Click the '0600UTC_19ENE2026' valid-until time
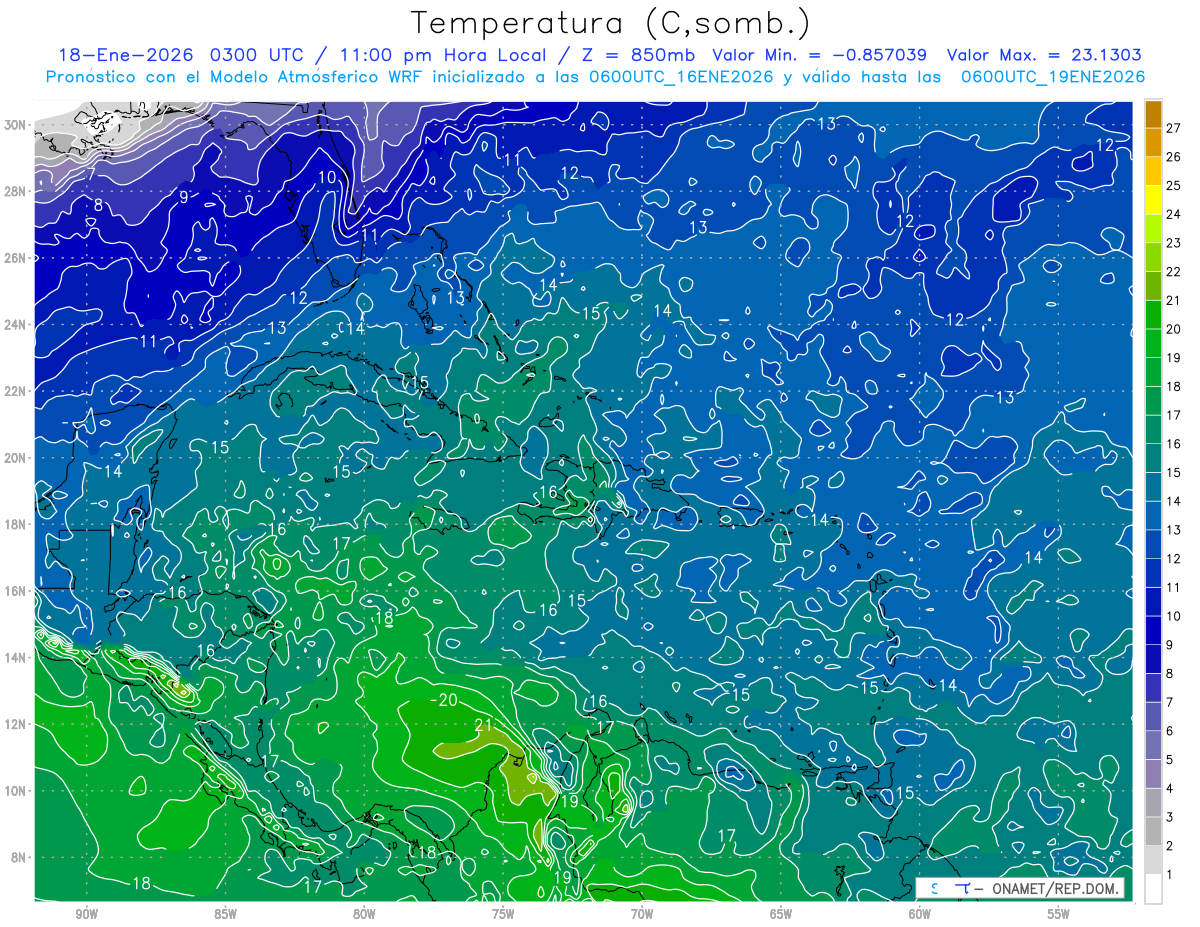The width and height of the screenshot is (1200, 927). [1053, 77]
